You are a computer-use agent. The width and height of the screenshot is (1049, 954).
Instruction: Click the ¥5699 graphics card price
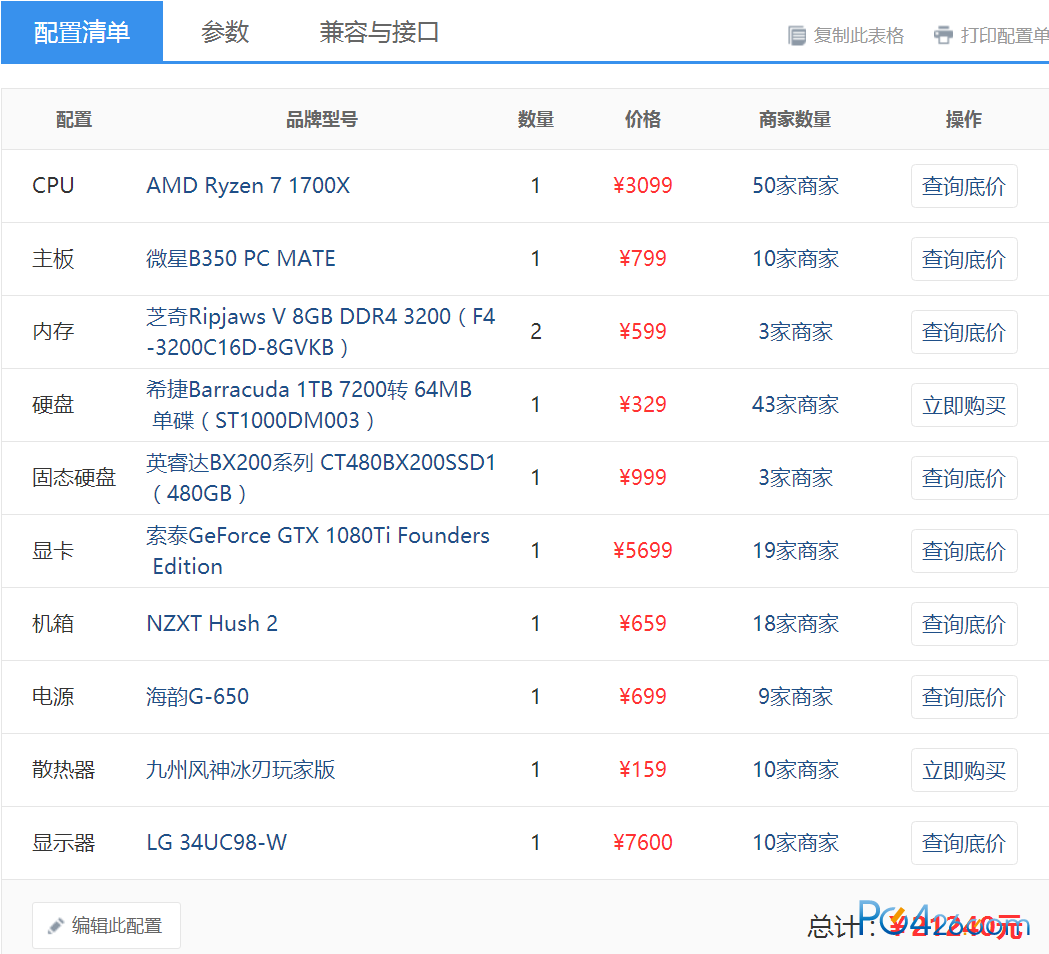point(643,550)
